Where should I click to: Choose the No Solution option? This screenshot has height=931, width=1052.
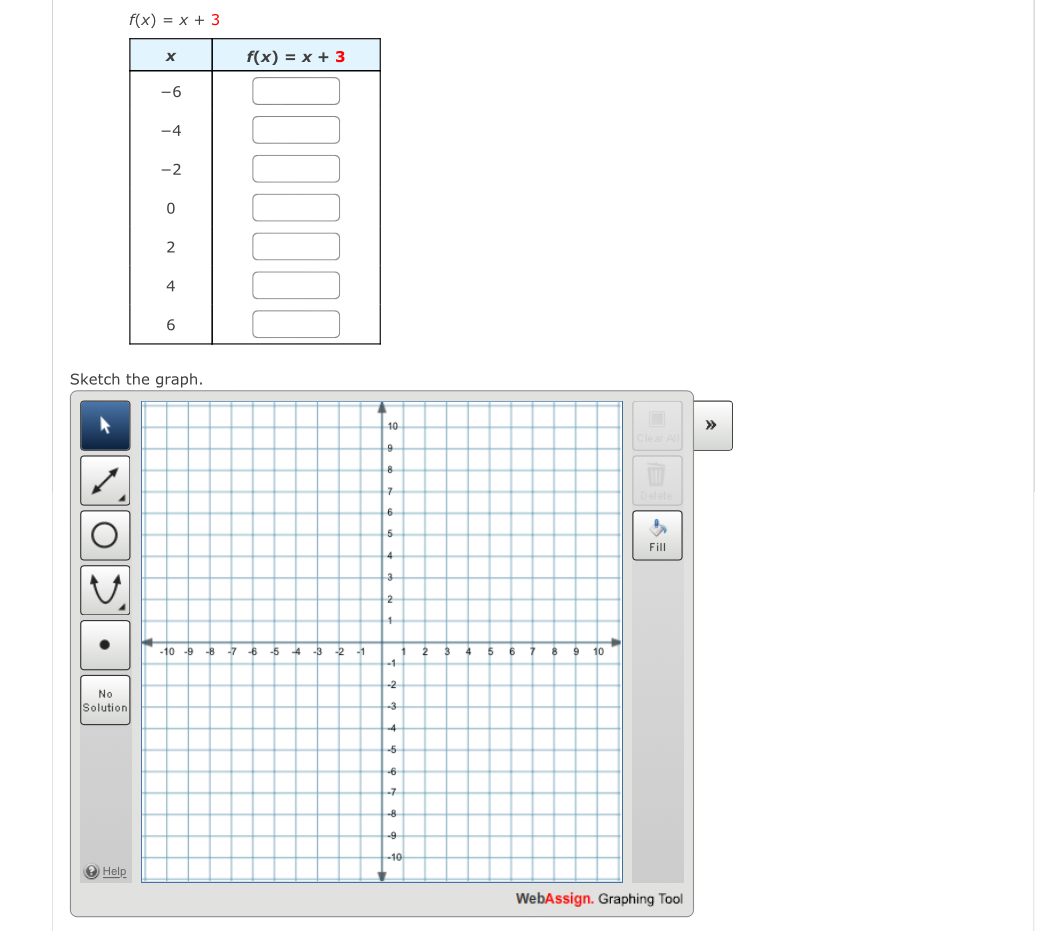point(104,700)
